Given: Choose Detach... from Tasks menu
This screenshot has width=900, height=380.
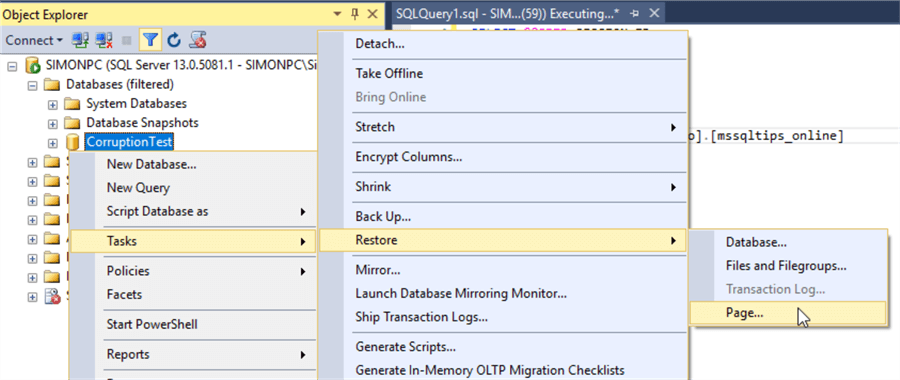Looking at the screenshot, I should [503, 44].
